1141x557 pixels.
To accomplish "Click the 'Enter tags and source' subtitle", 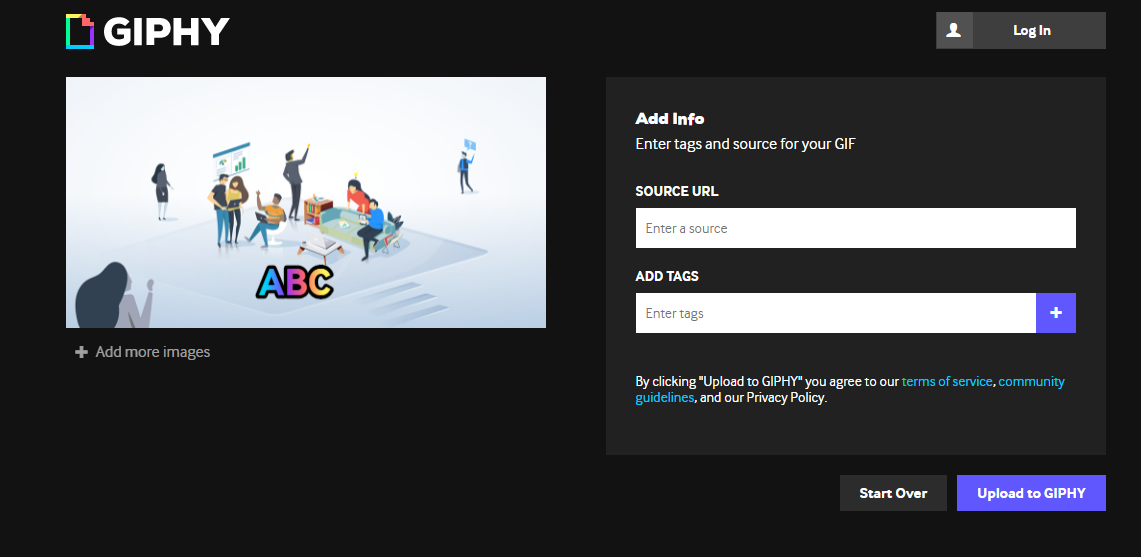I will (x=745, y=144).
